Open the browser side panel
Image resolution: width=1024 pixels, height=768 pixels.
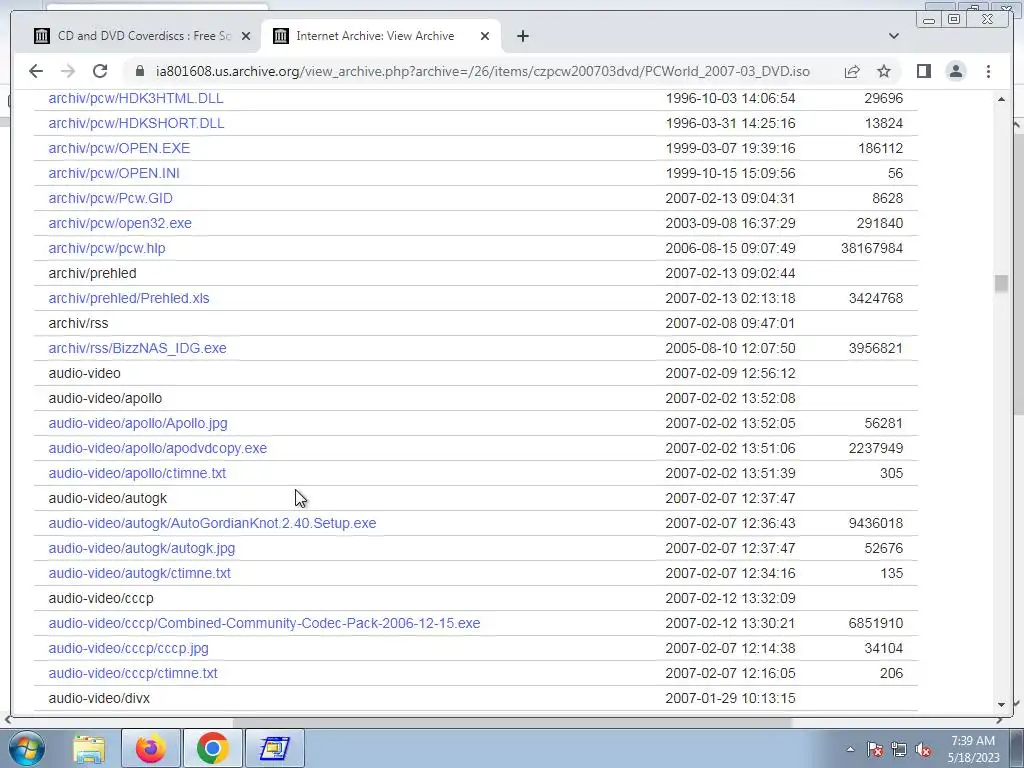[923, 71]
